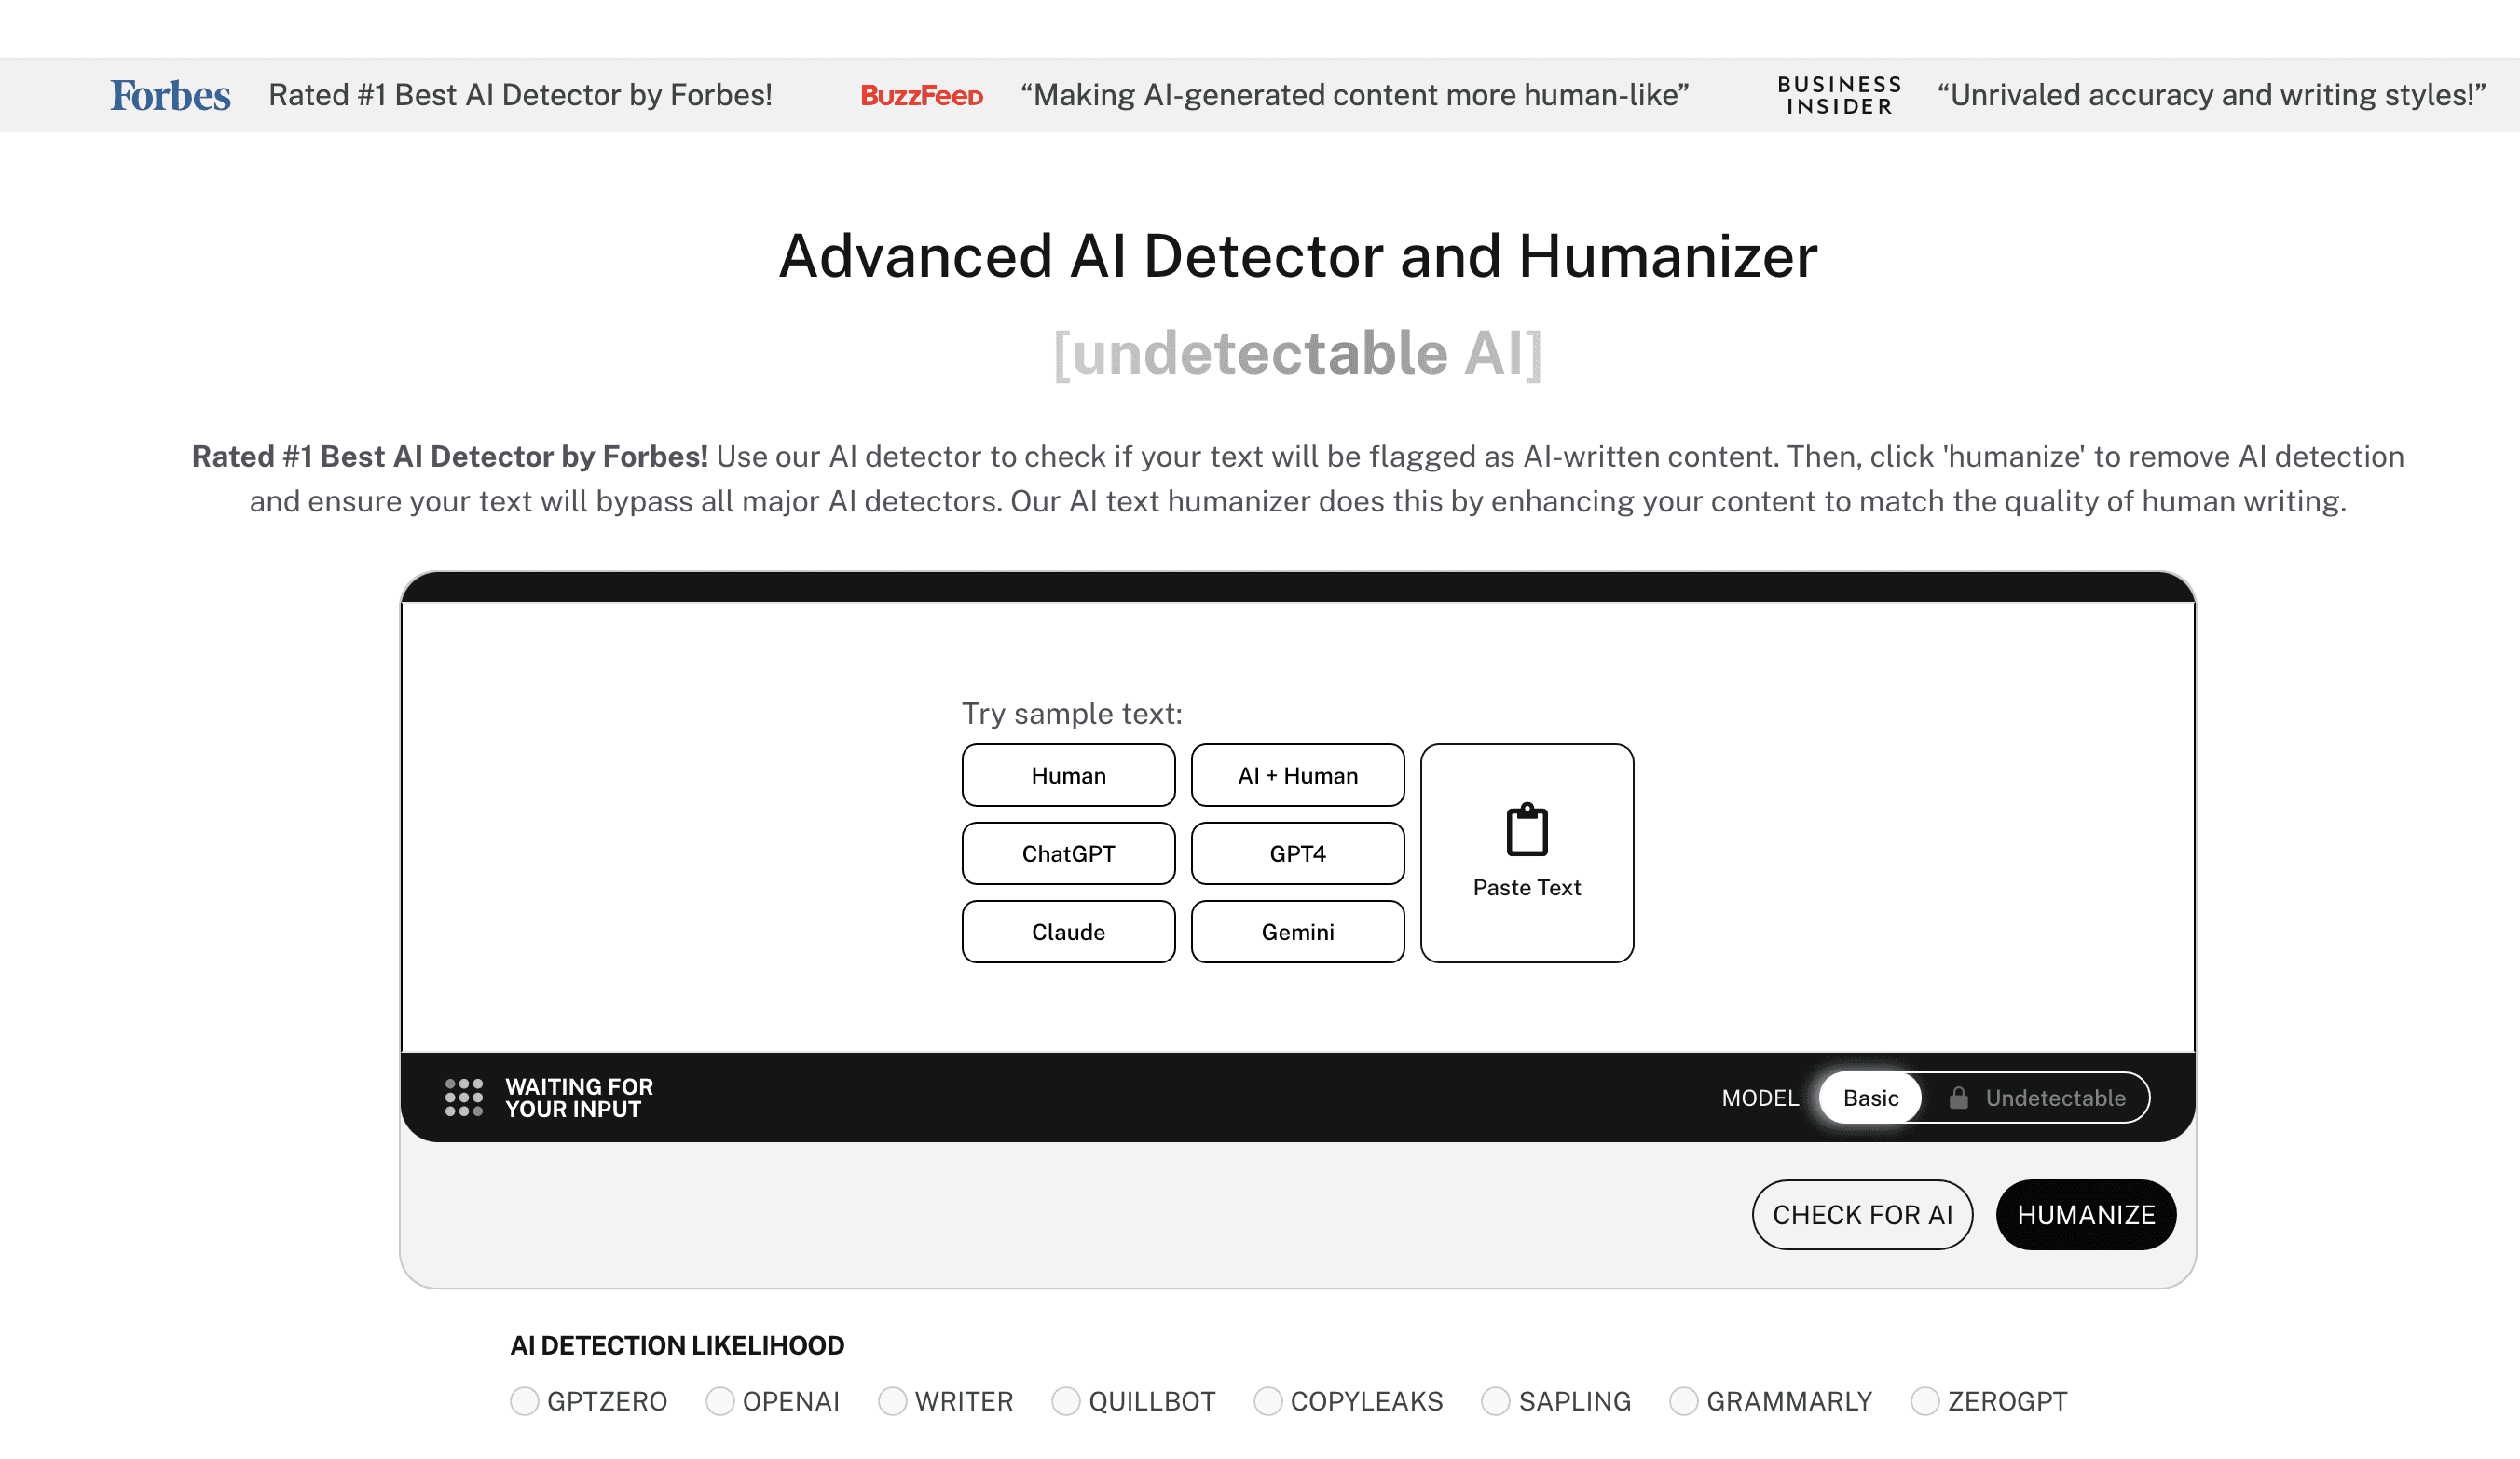
Task: Click the Forbes logo in banner
Action: pos(170,95)
